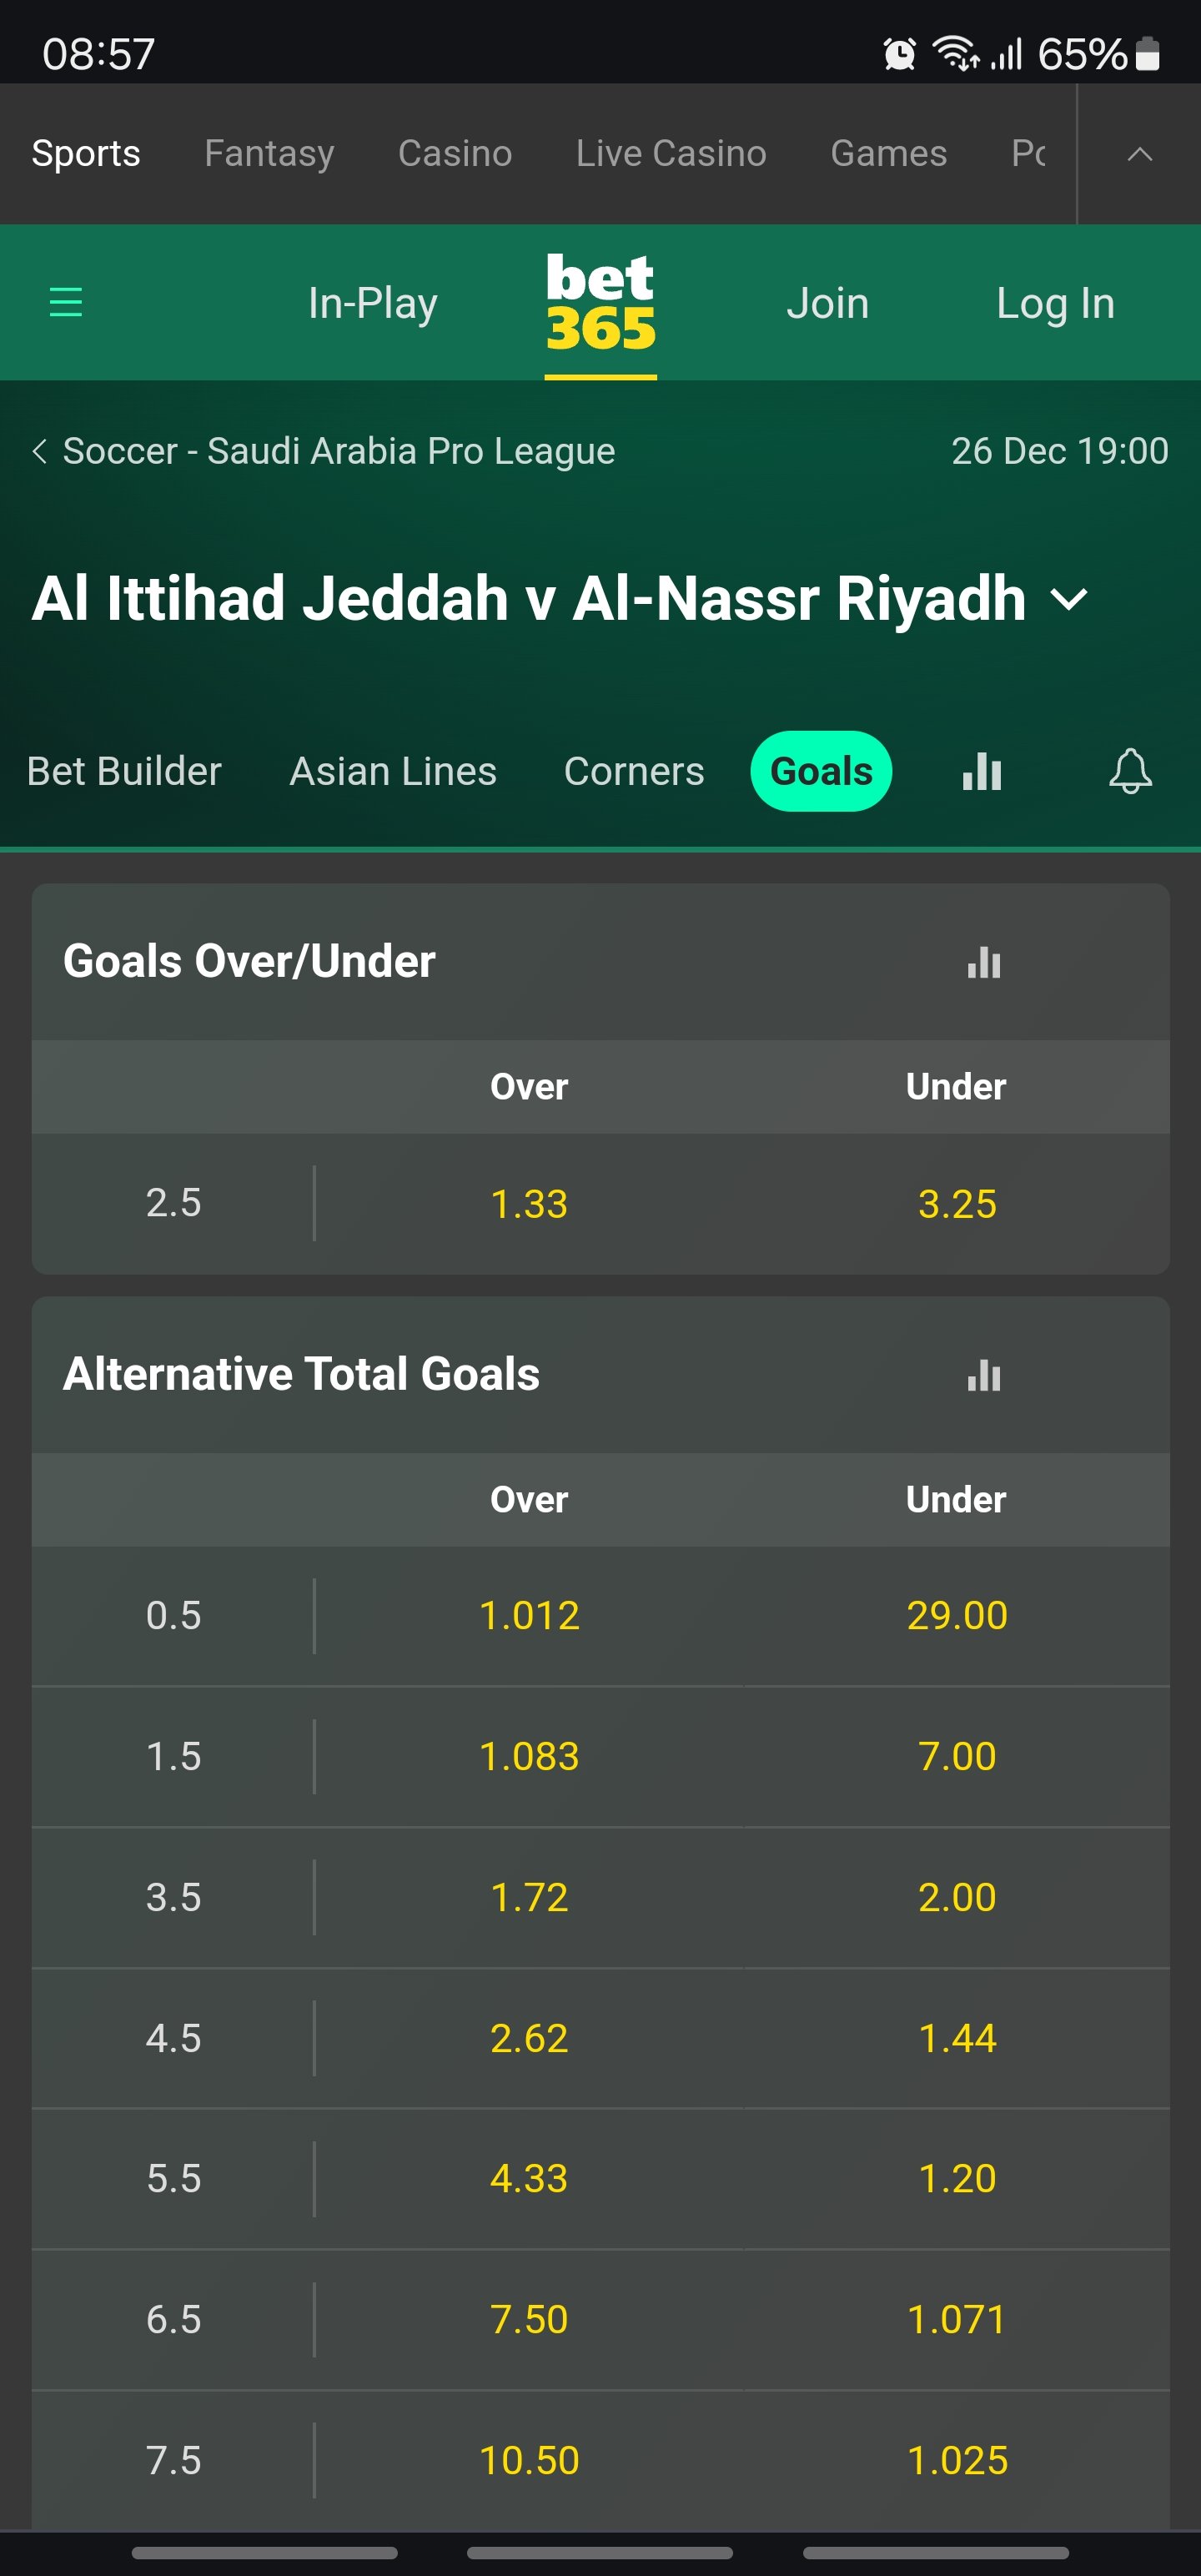Select Under 3.5 goals odds 2.00
This screenshot has width=1201, height=2576.
pos(957,1897)
